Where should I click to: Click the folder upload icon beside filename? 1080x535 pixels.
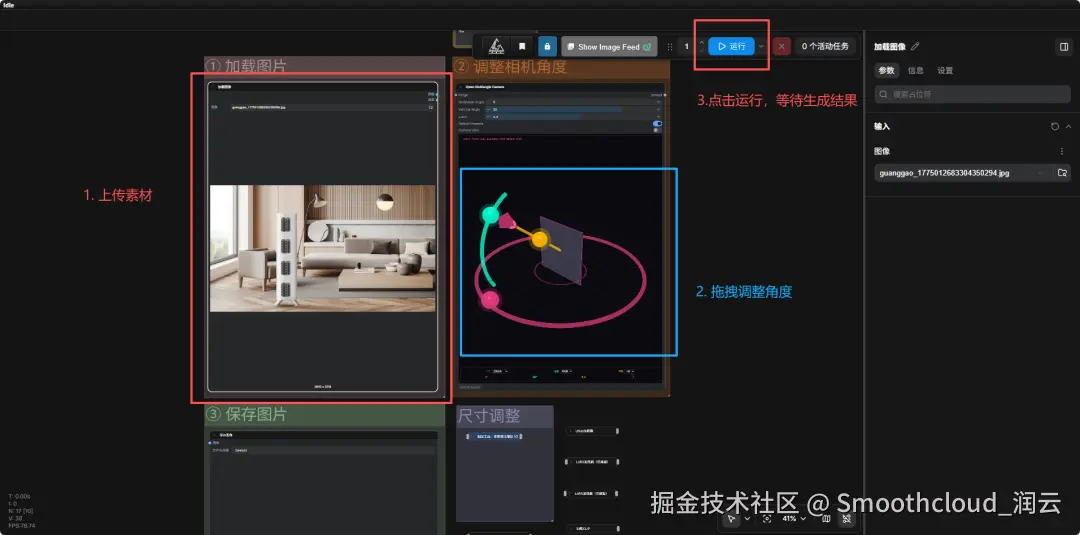click(1062, 173)
